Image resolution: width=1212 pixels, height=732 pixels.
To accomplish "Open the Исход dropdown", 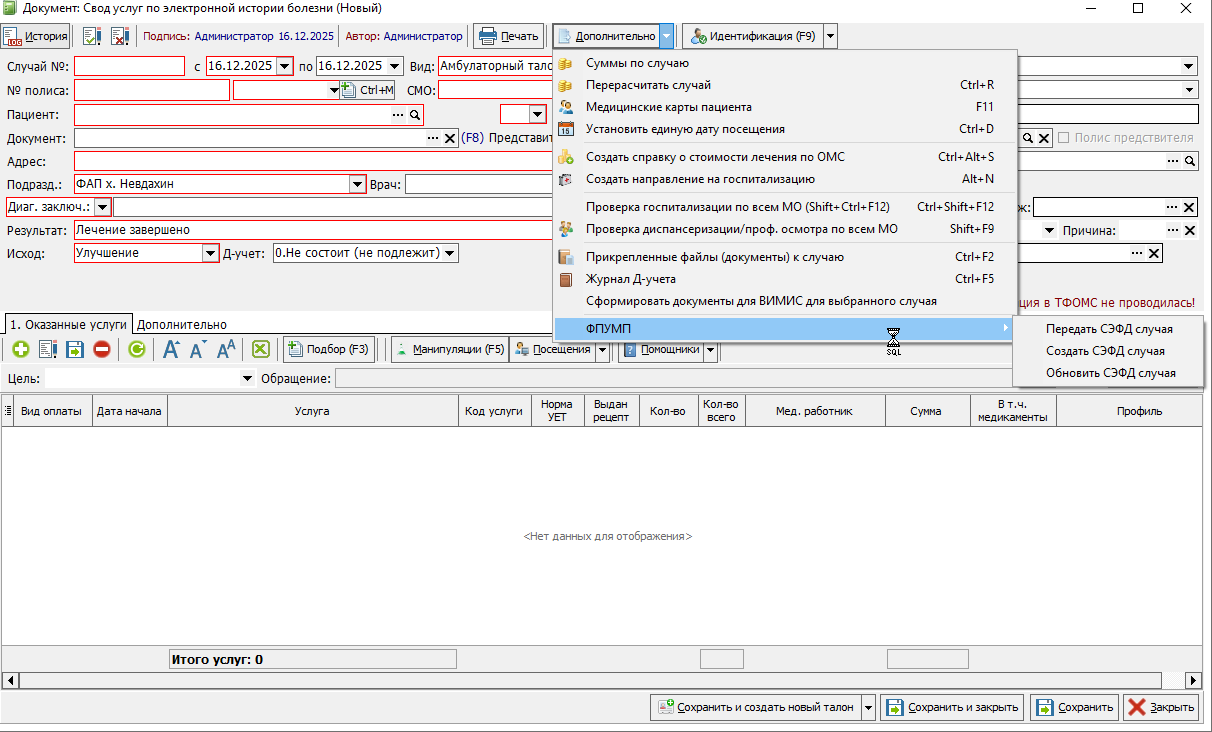I will [x=210, y=254].
